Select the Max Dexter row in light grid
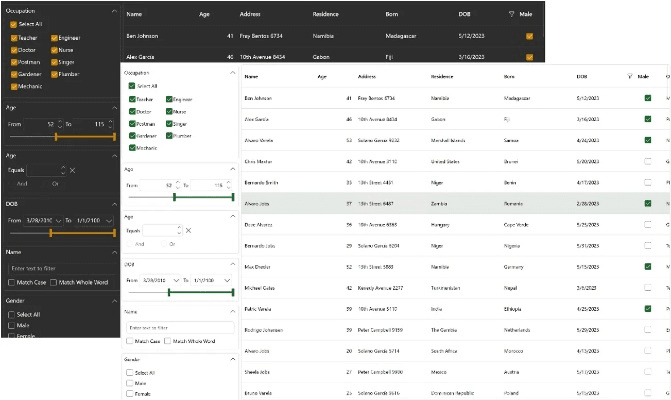Image resolution: width=671 pixels, height=400 pixels. pos(400,266)
